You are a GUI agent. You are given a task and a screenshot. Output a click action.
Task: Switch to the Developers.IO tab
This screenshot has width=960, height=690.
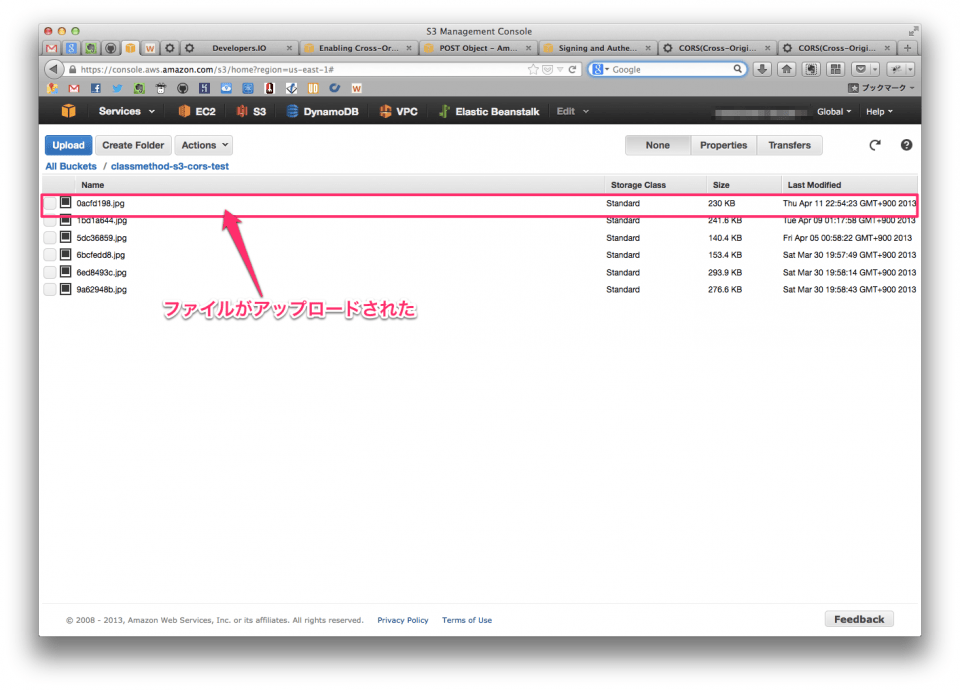pos(241,48)
